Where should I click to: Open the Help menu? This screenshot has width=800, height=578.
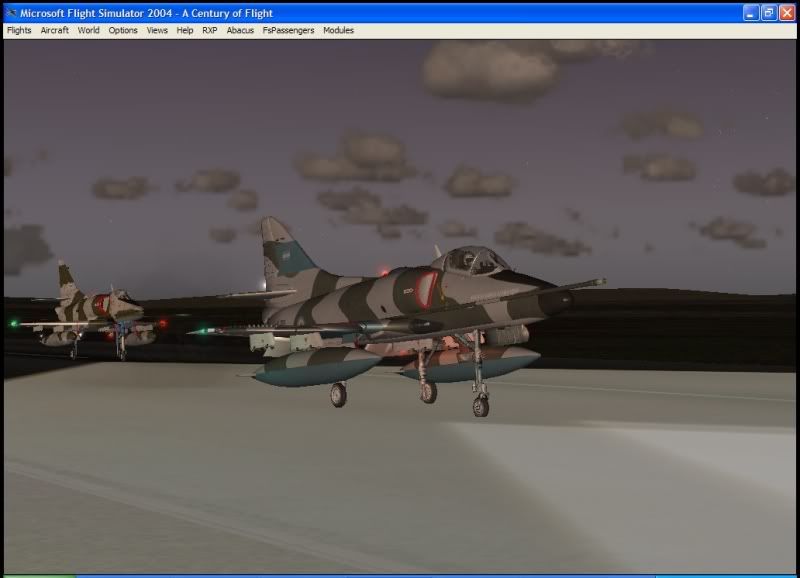(185, 31)
